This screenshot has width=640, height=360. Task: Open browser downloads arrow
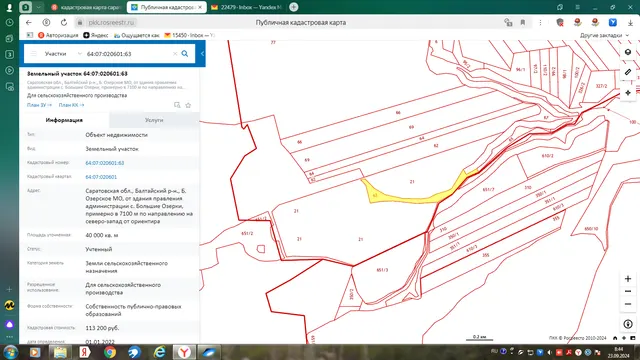pos(630,22)
